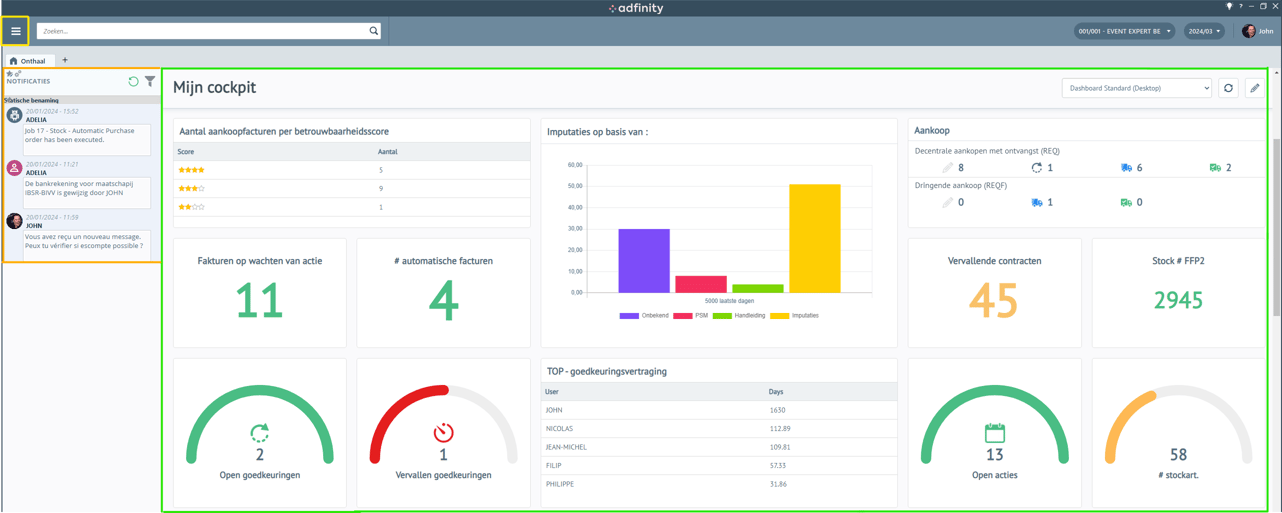The height and width of the screenshot is (513, 1282).
Task: Click the expired approvals stopwatch icon
Action: (x=443, y=432)
